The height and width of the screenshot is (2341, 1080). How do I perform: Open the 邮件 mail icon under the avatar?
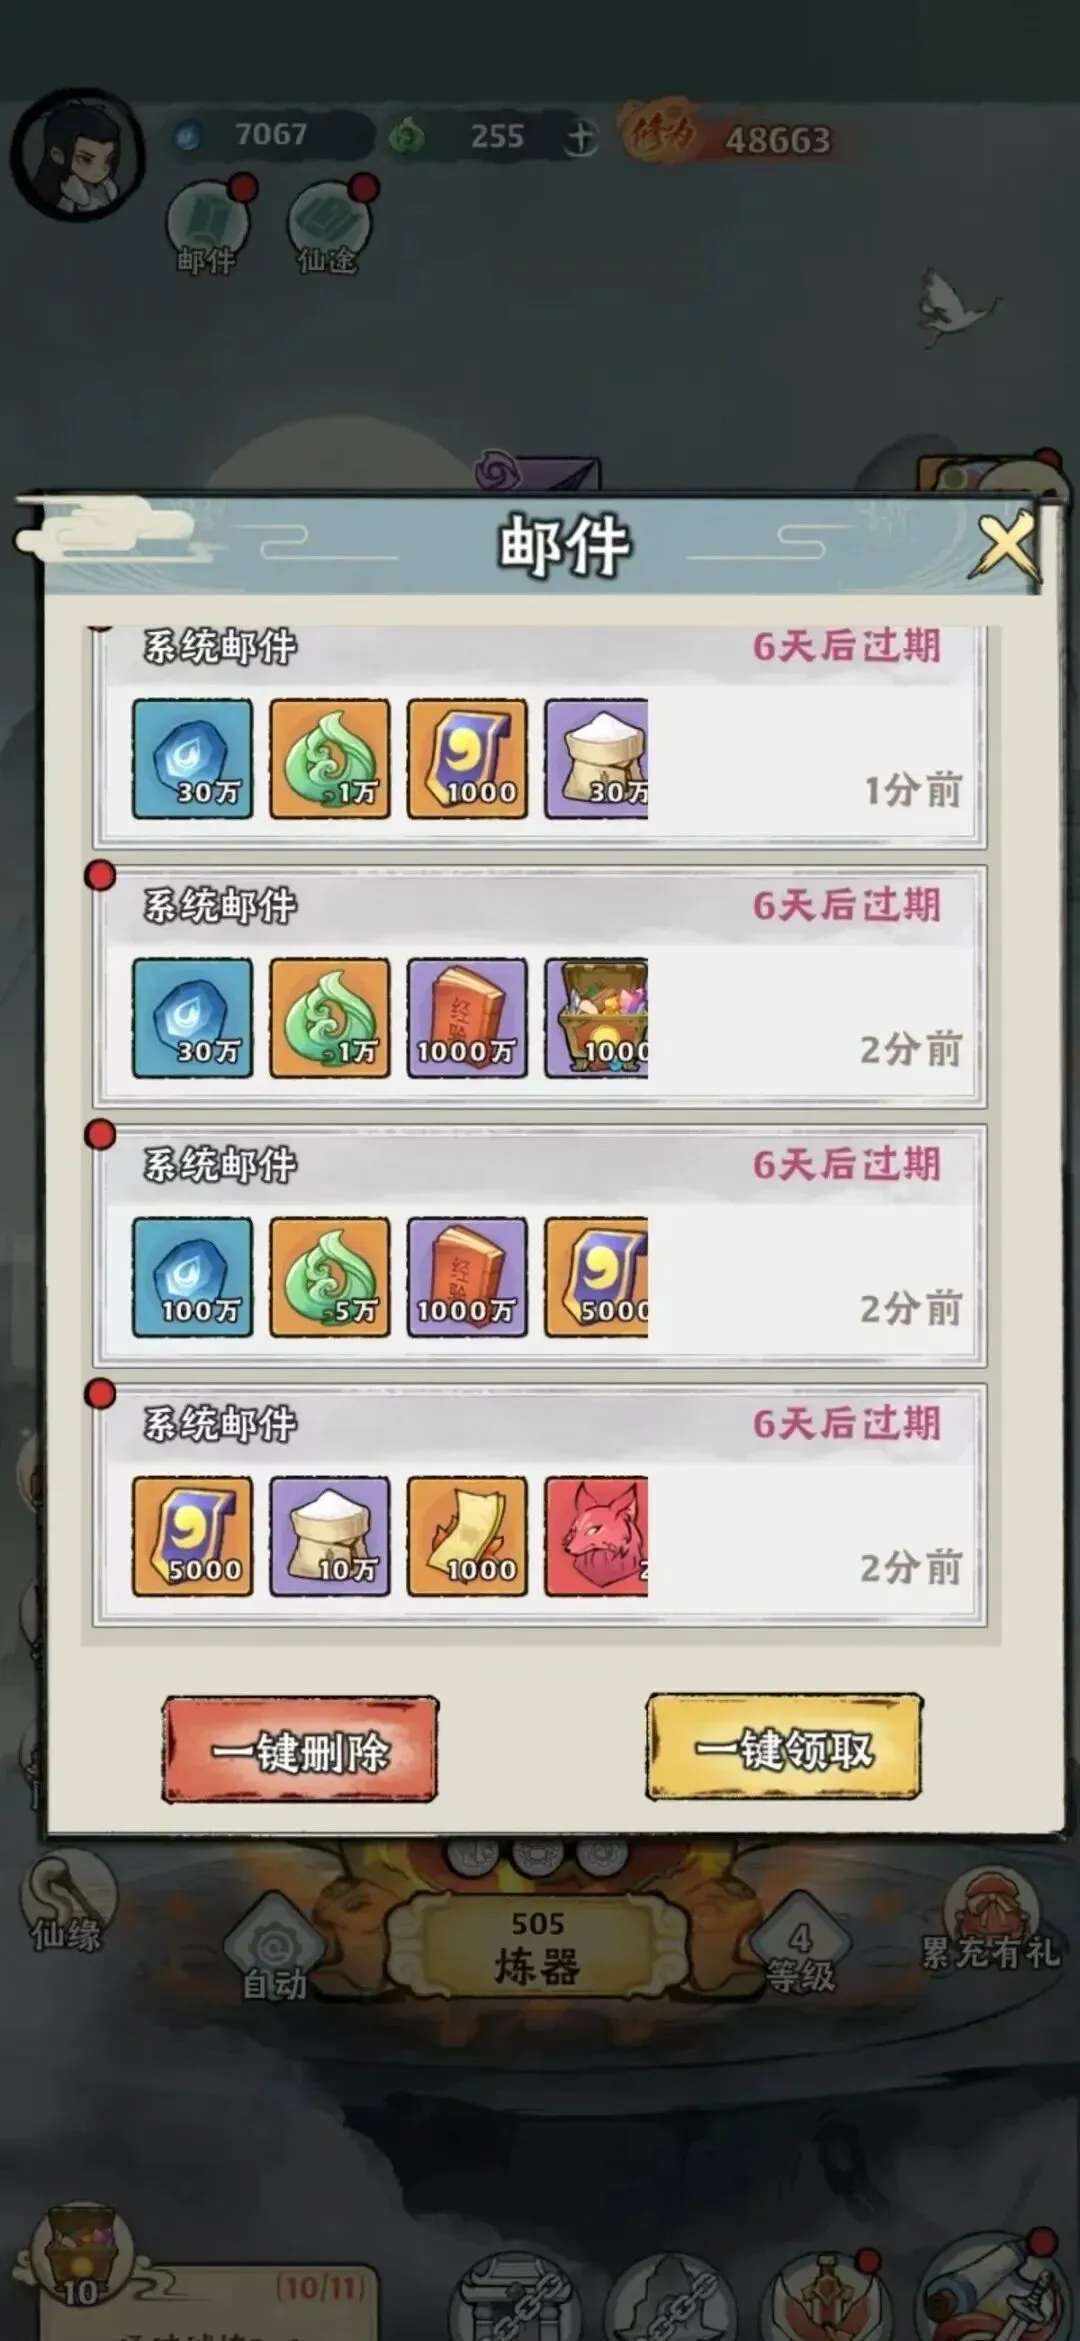click(x=208, y=227)
